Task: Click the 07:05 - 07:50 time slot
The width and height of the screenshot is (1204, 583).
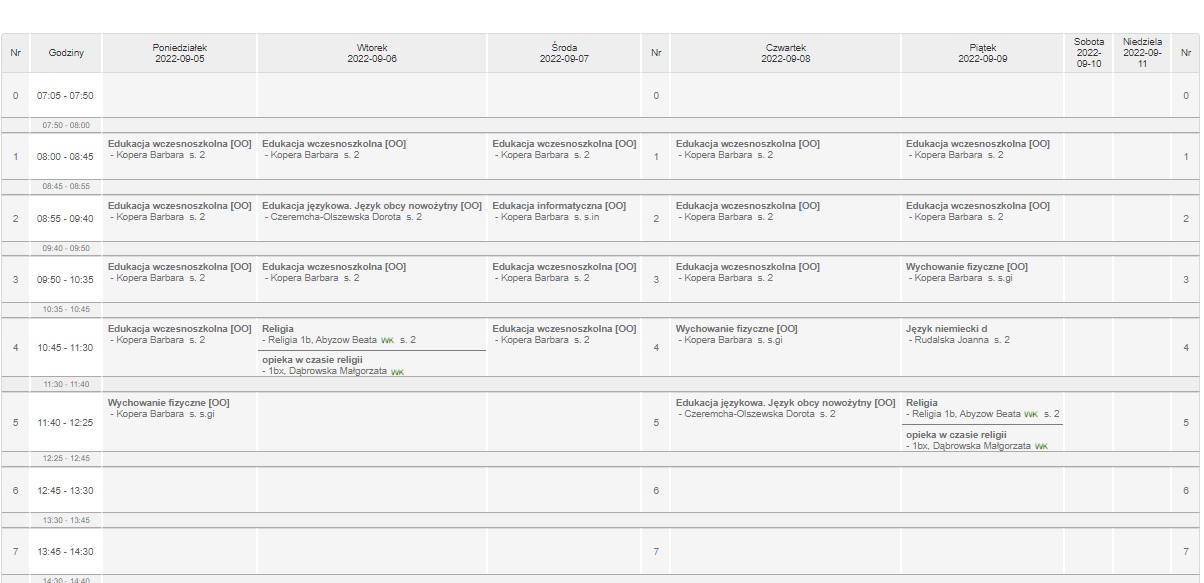Action: pyautogui.click(x=65, y=96)
